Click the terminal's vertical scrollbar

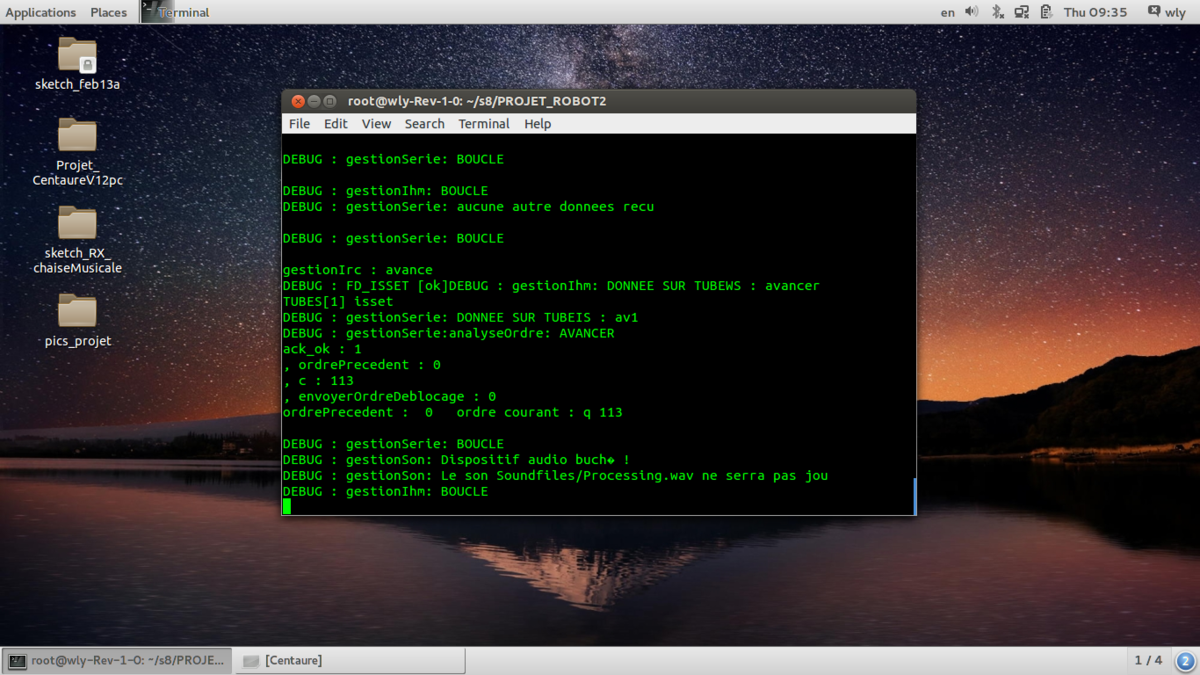pyautogui.click(x=914, y=496)
